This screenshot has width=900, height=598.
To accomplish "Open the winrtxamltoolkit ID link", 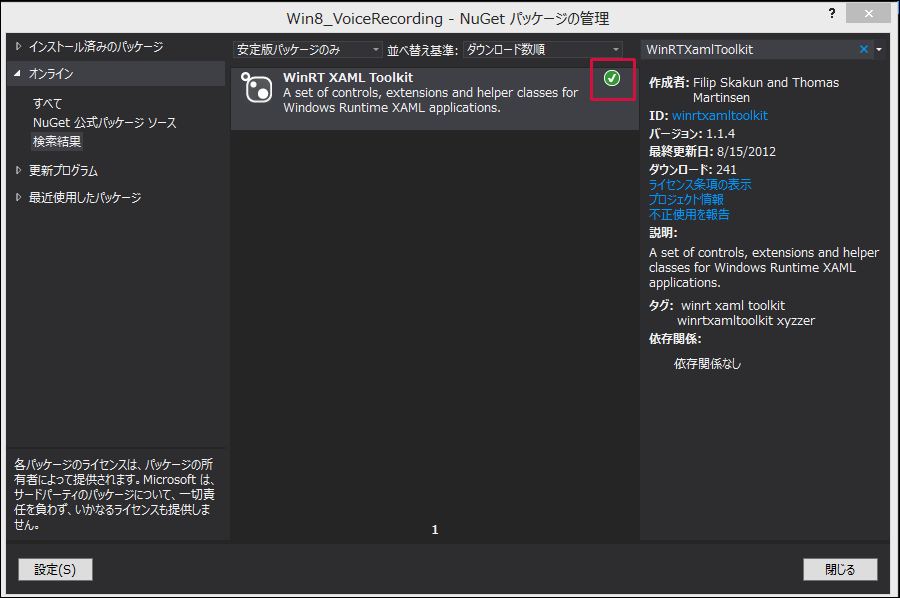I will click(x=720, y=115).
